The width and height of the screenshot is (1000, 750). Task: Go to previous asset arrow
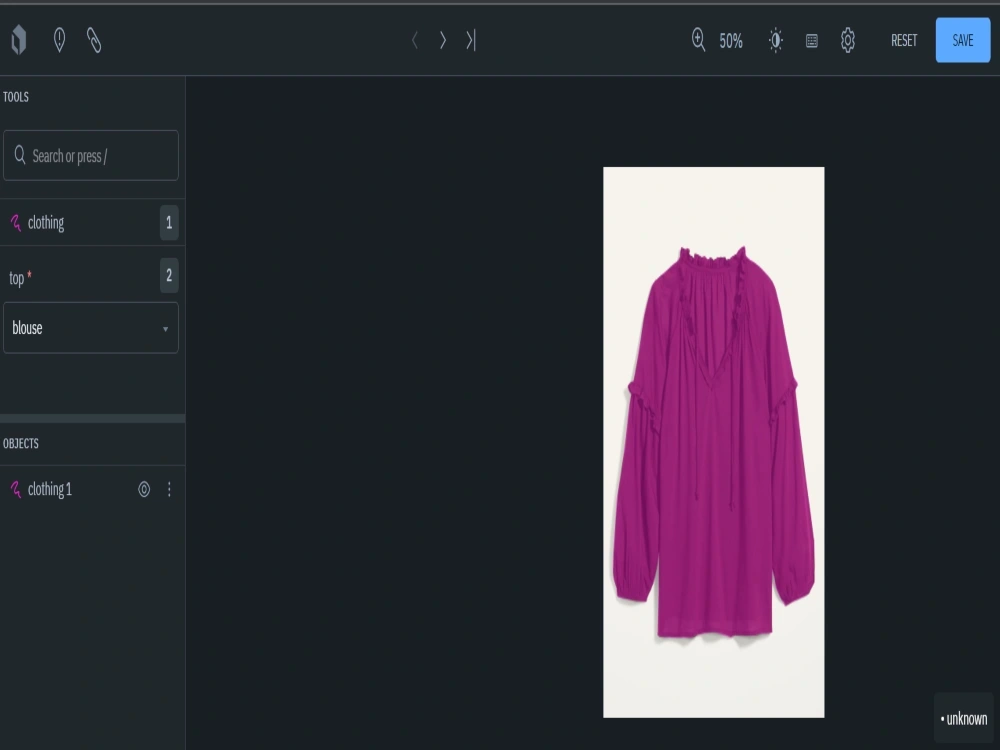pyautogui.click(x=415, y=40)
